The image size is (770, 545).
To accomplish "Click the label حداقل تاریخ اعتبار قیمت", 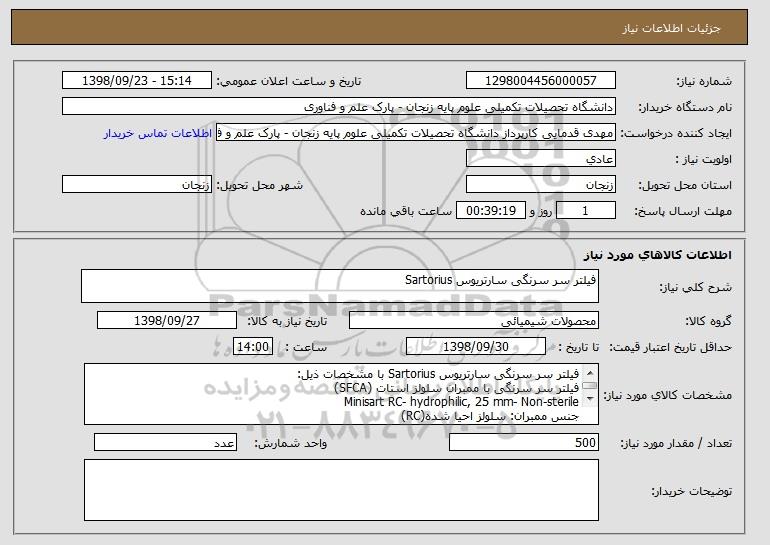I will [671, 347].
